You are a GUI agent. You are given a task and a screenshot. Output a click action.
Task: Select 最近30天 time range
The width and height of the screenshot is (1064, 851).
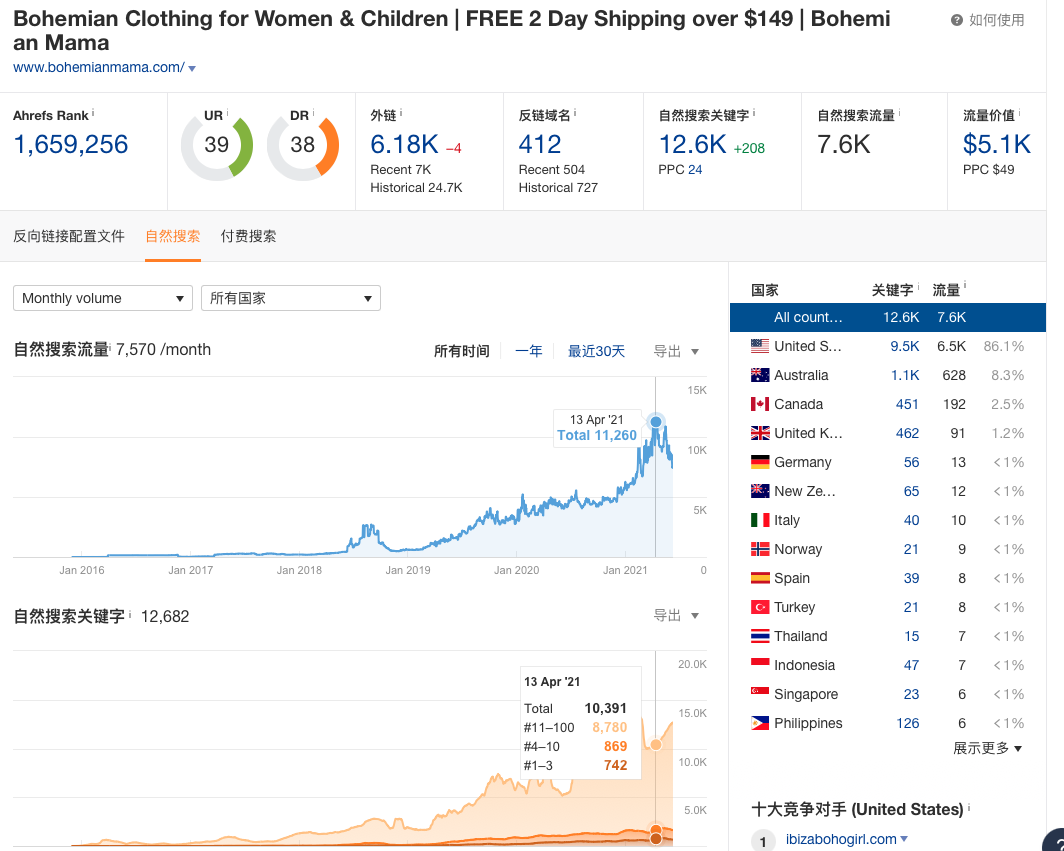[x=596, y=351]
